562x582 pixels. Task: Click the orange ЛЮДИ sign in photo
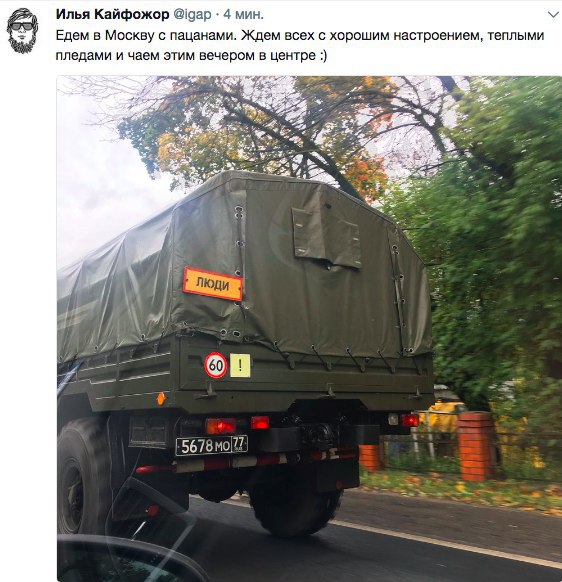[212, 284]
